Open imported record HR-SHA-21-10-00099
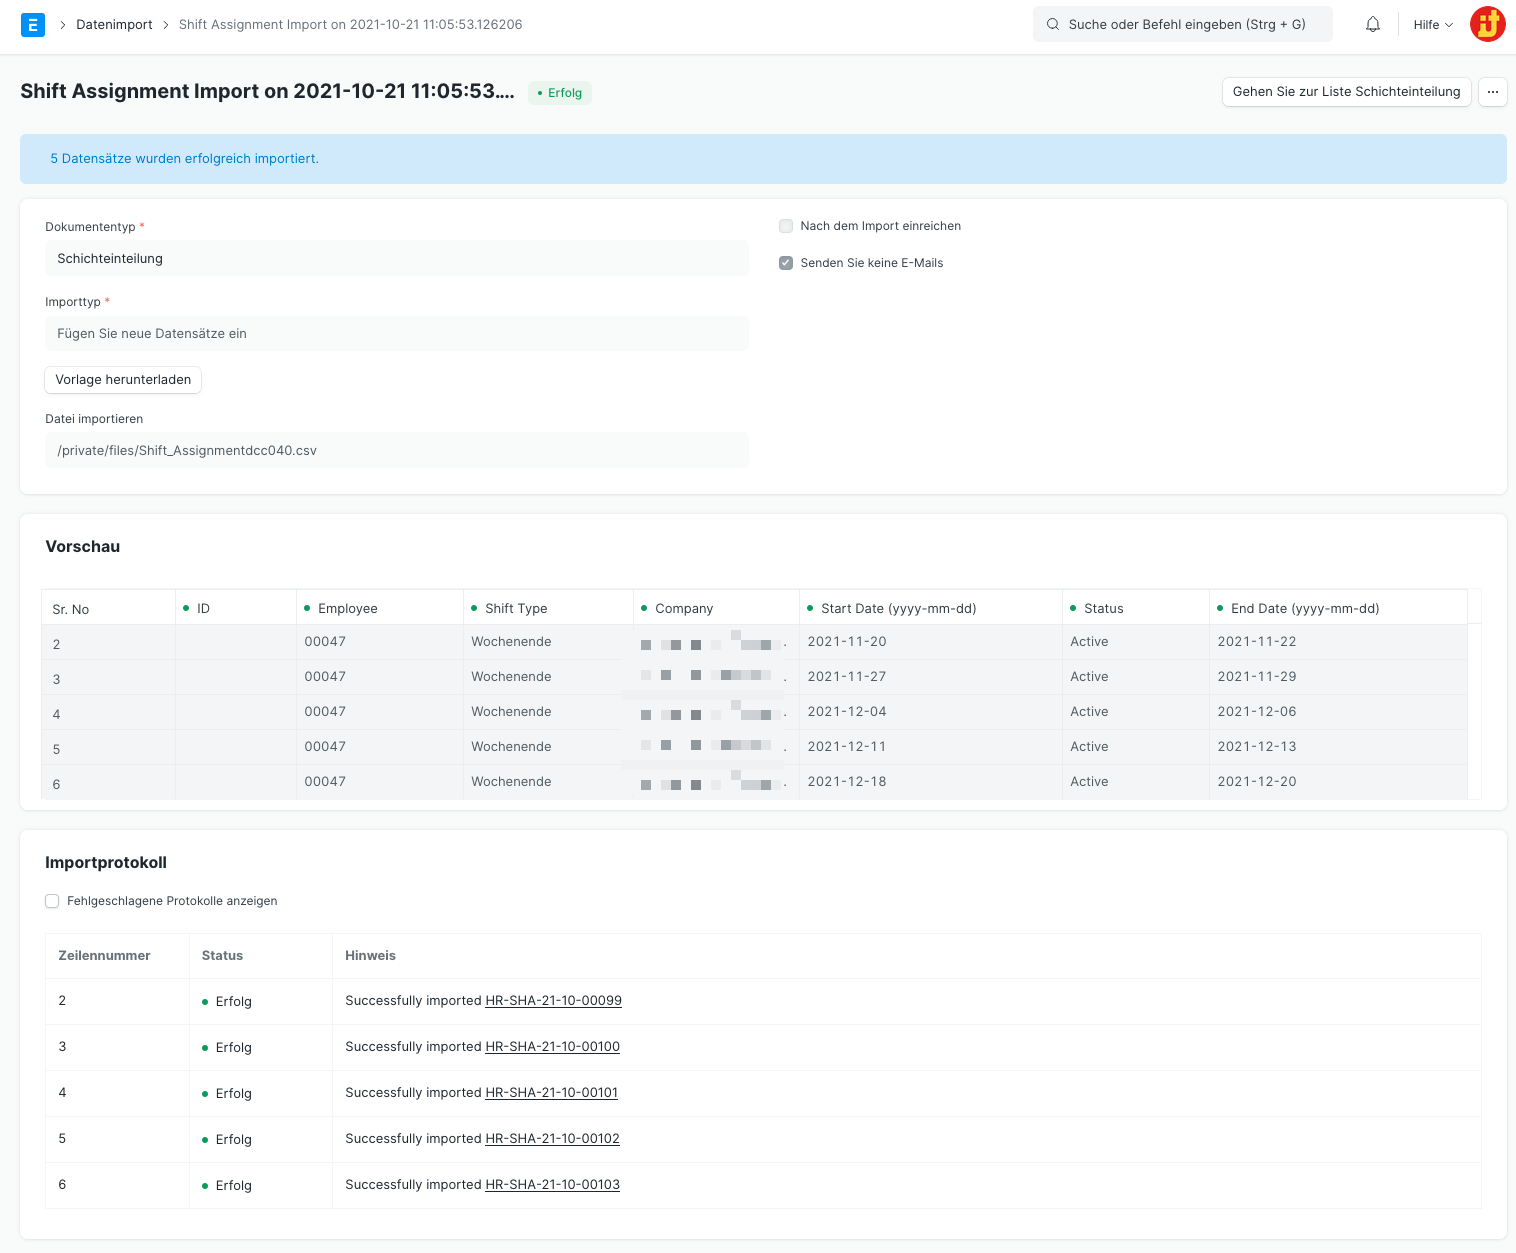Screen dimensions: 1516x1253 point(553,1001)
